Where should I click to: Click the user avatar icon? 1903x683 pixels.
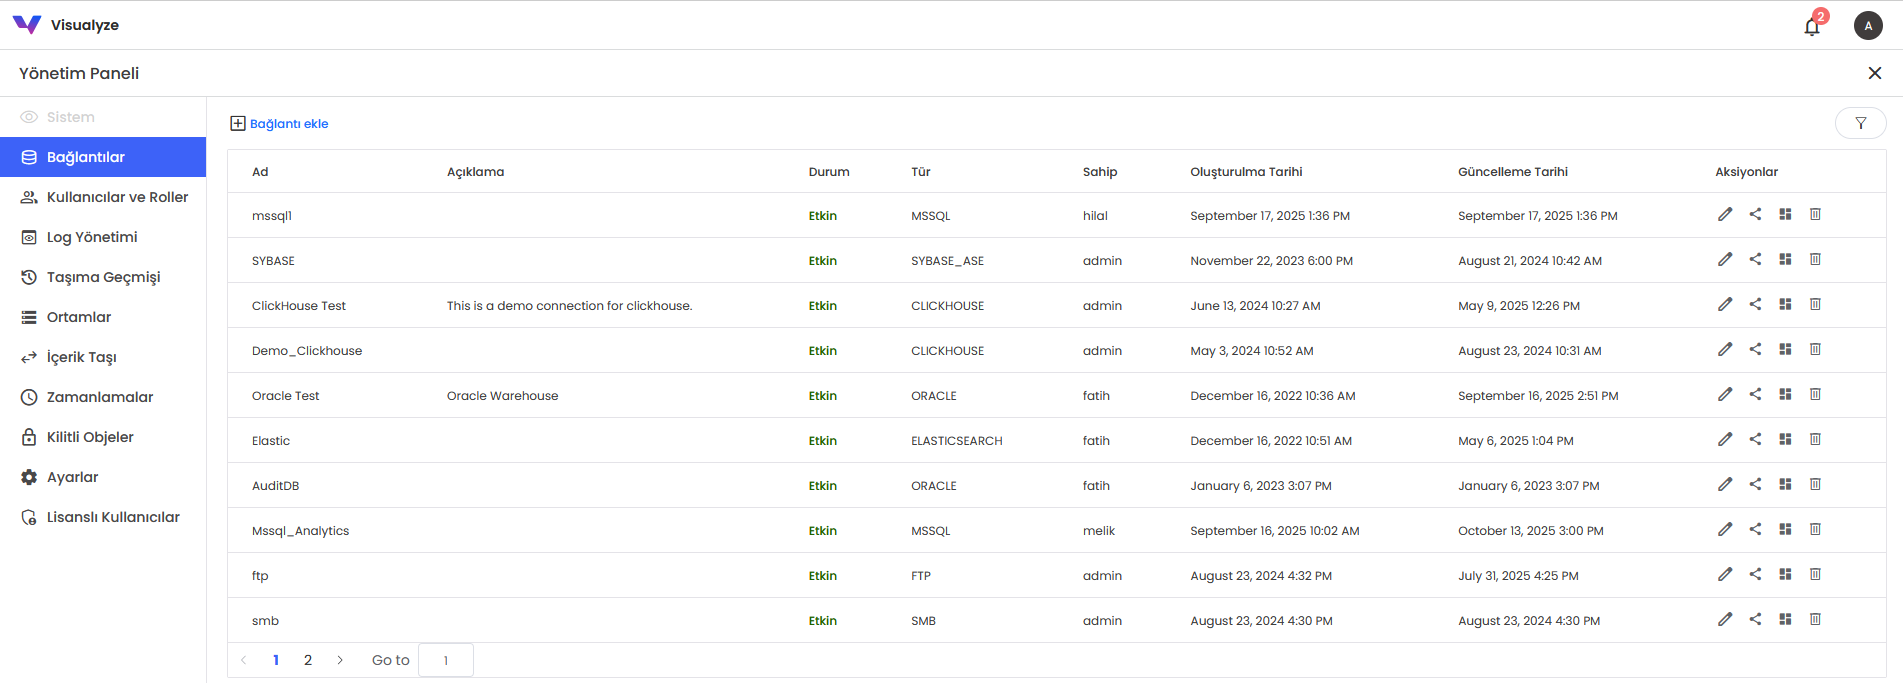(x=1868, y=26)
